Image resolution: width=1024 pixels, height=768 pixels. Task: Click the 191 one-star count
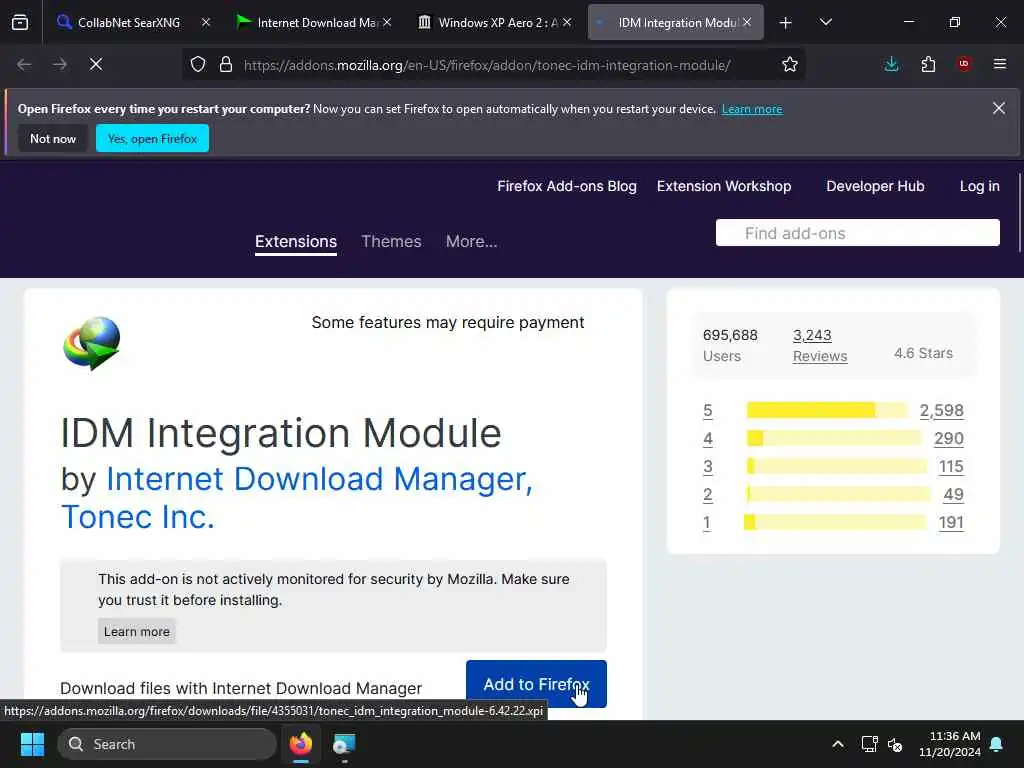[x=951, y=523]
